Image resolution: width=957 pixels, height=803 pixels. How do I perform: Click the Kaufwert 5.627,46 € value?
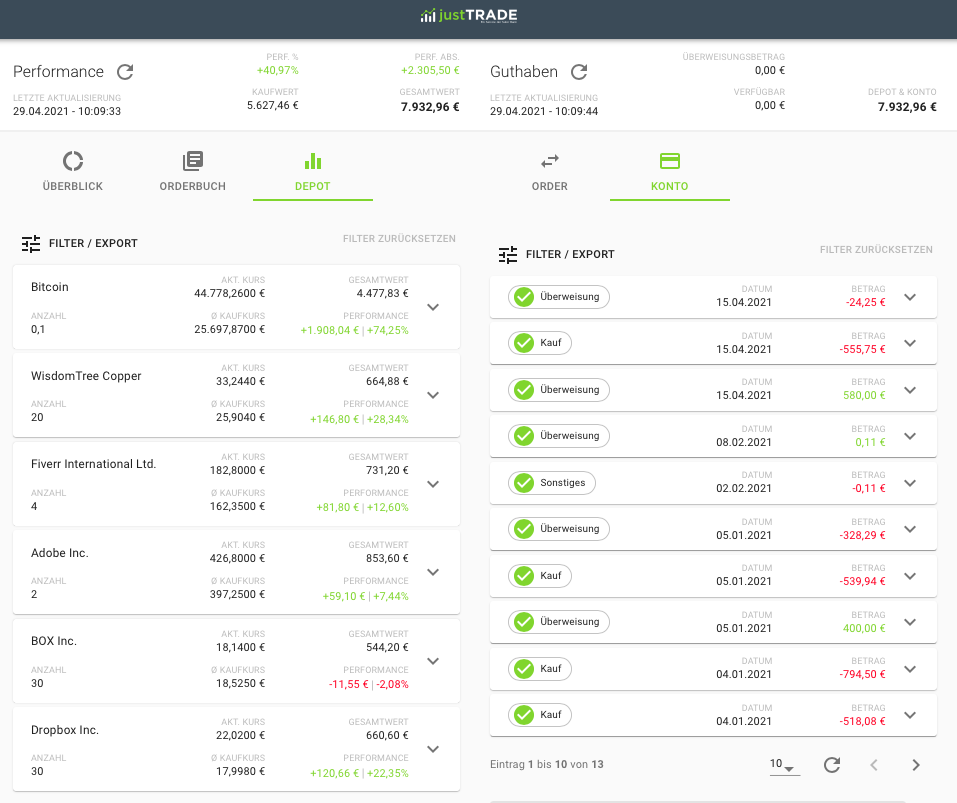point(273,105)
